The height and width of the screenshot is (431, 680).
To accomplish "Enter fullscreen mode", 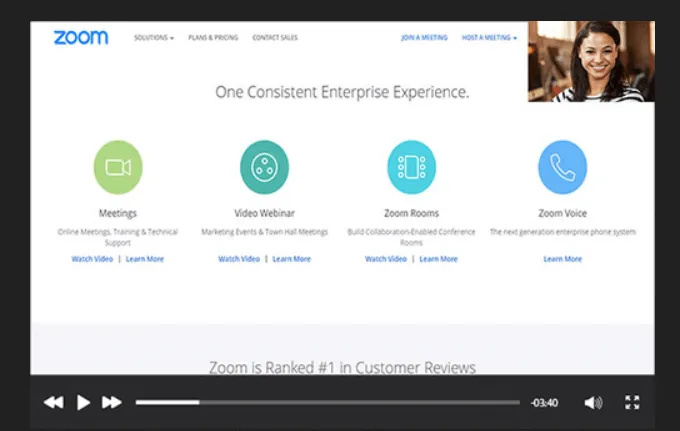I will click(632, 402).
